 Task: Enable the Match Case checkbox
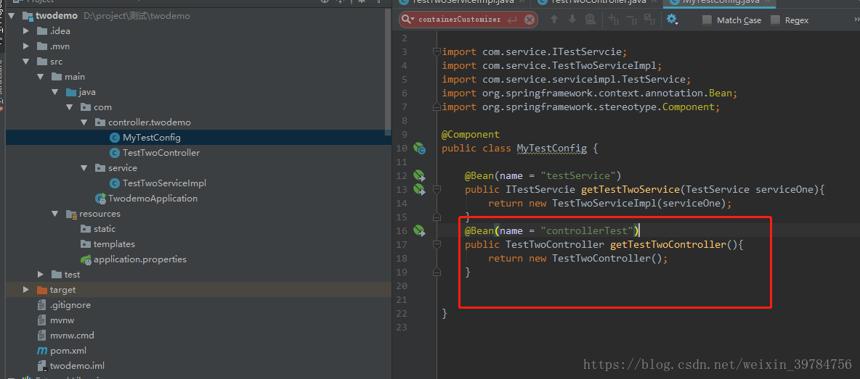707,20
